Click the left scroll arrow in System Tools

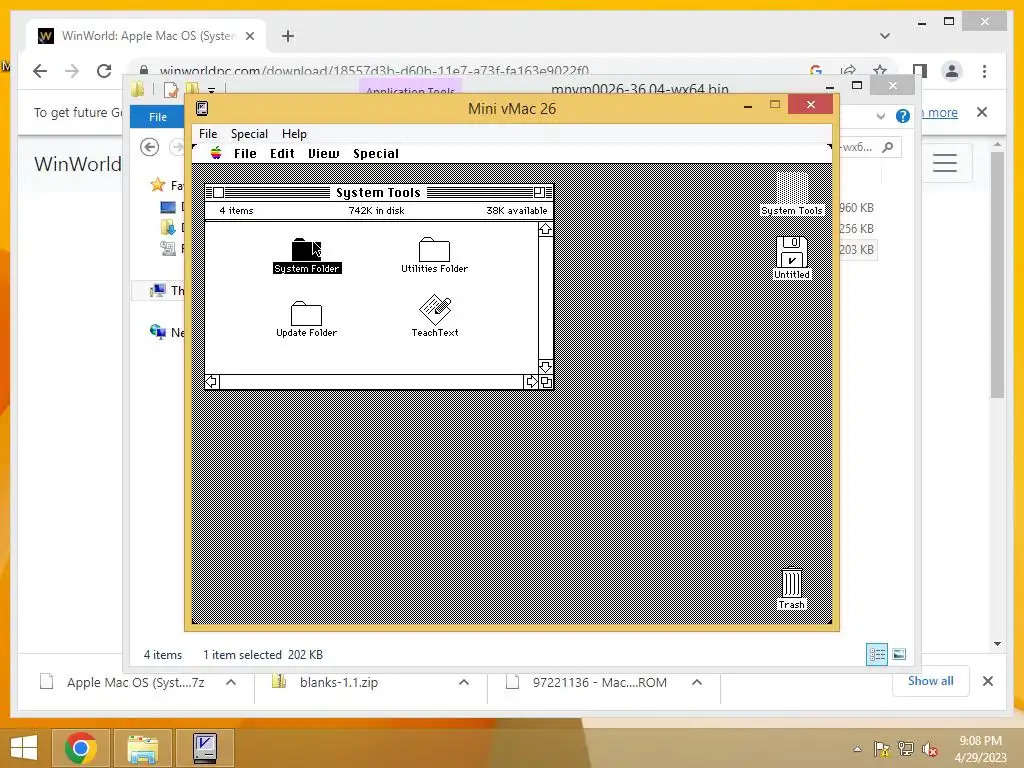click(212, 382)
